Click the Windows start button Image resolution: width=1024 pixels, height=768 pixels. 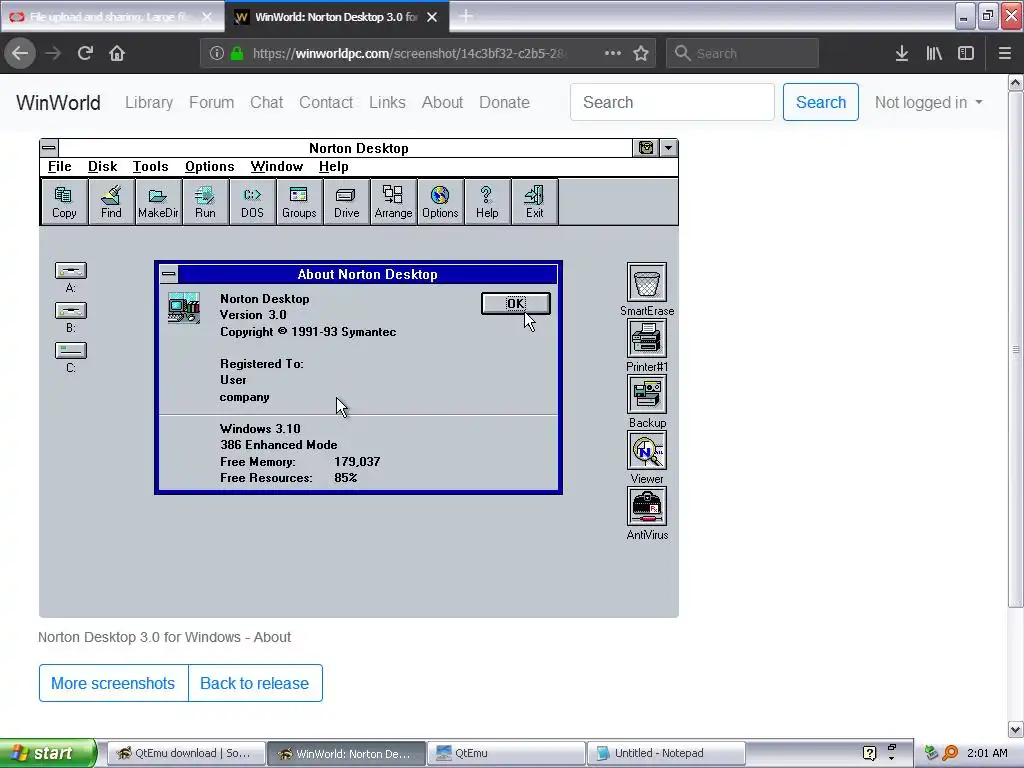click(x=48, y=753)
